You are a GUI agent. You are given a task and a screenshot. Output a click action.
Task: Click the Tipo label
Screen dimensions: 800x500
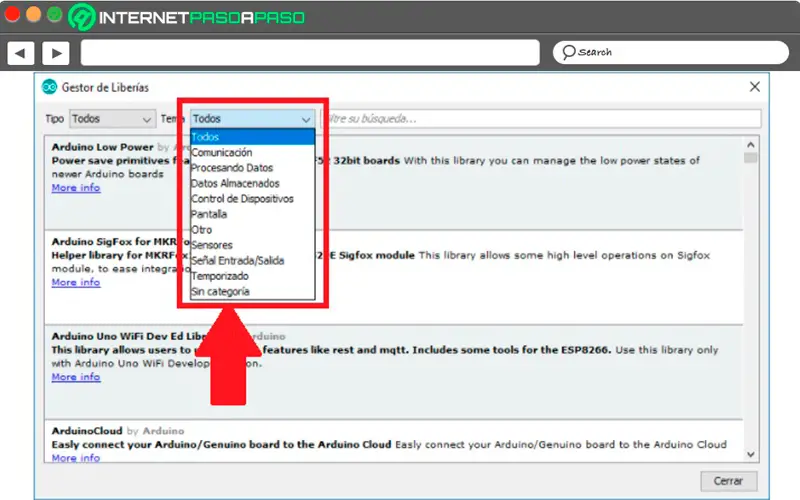pyautogui.click(x=55, y=119)
